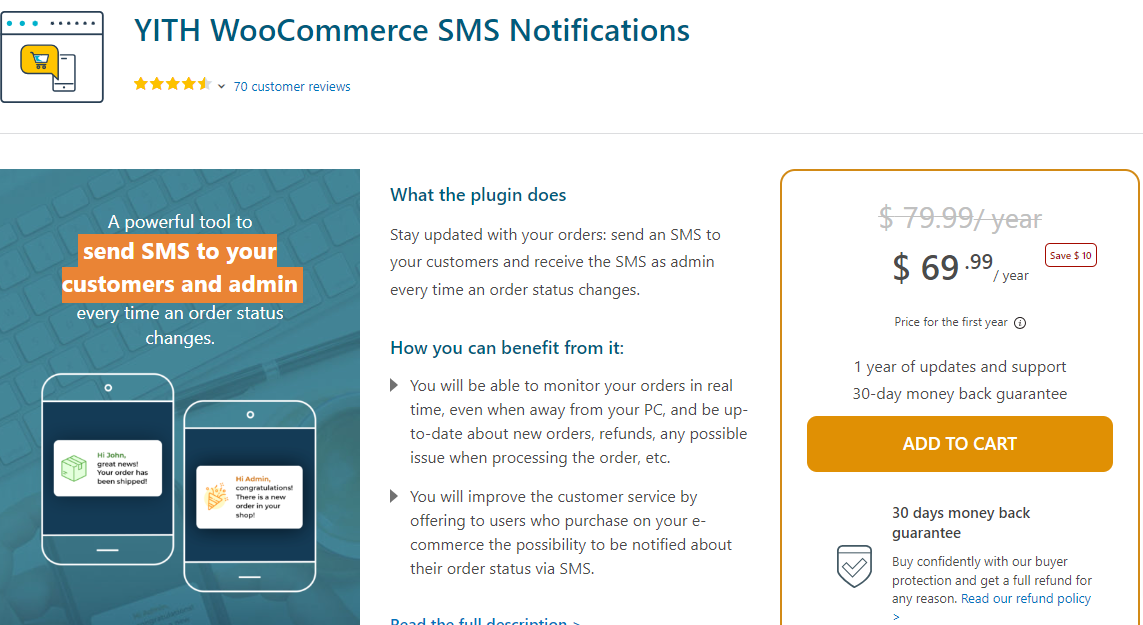Click the info icon beside Price for the first year
Image resolution: width=1143 pixels, height=625 pixels.
1019,322
